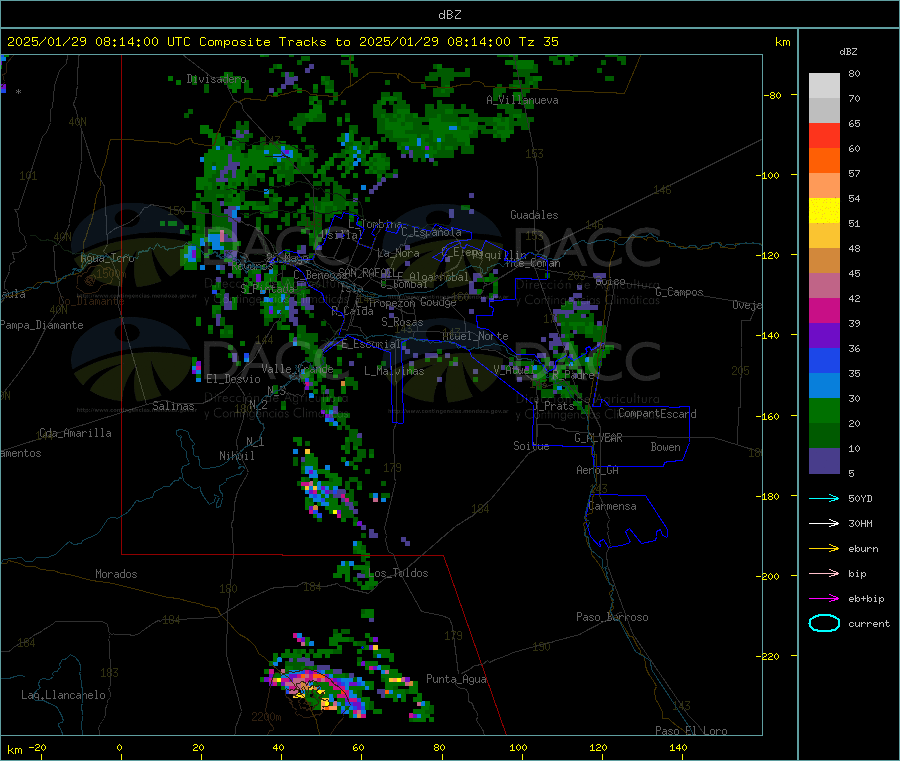
Task: Click the yellow 51–54 dBZ color band
Action: coord(824,211)
